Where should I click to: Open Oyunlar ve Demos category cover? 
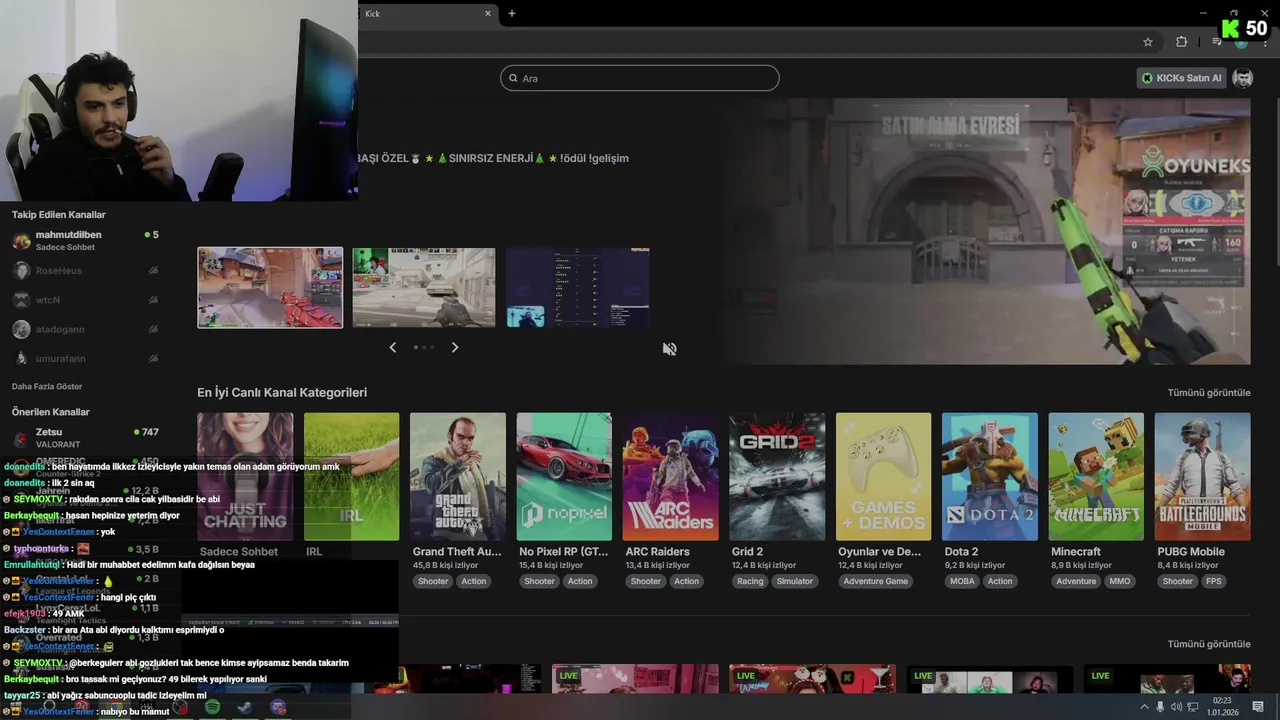883,477
